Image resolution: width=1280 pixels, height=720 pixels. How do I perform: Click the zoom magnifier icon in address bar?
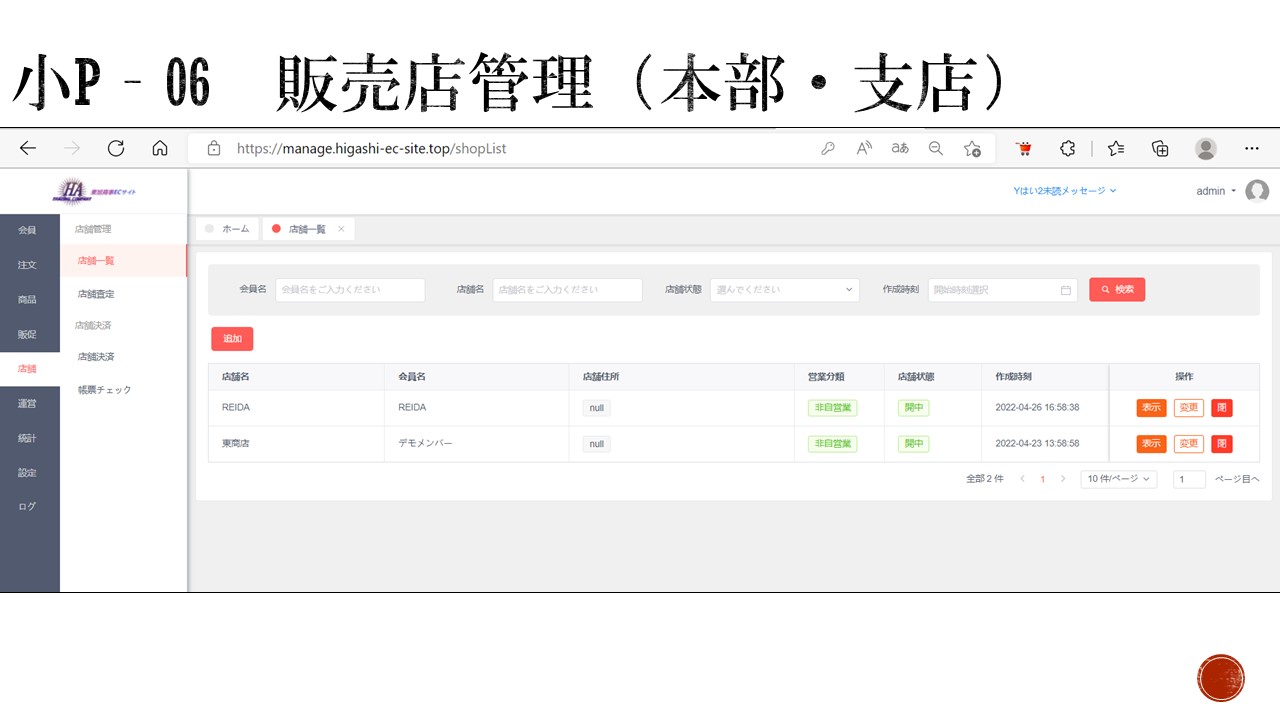pos(936,148)
